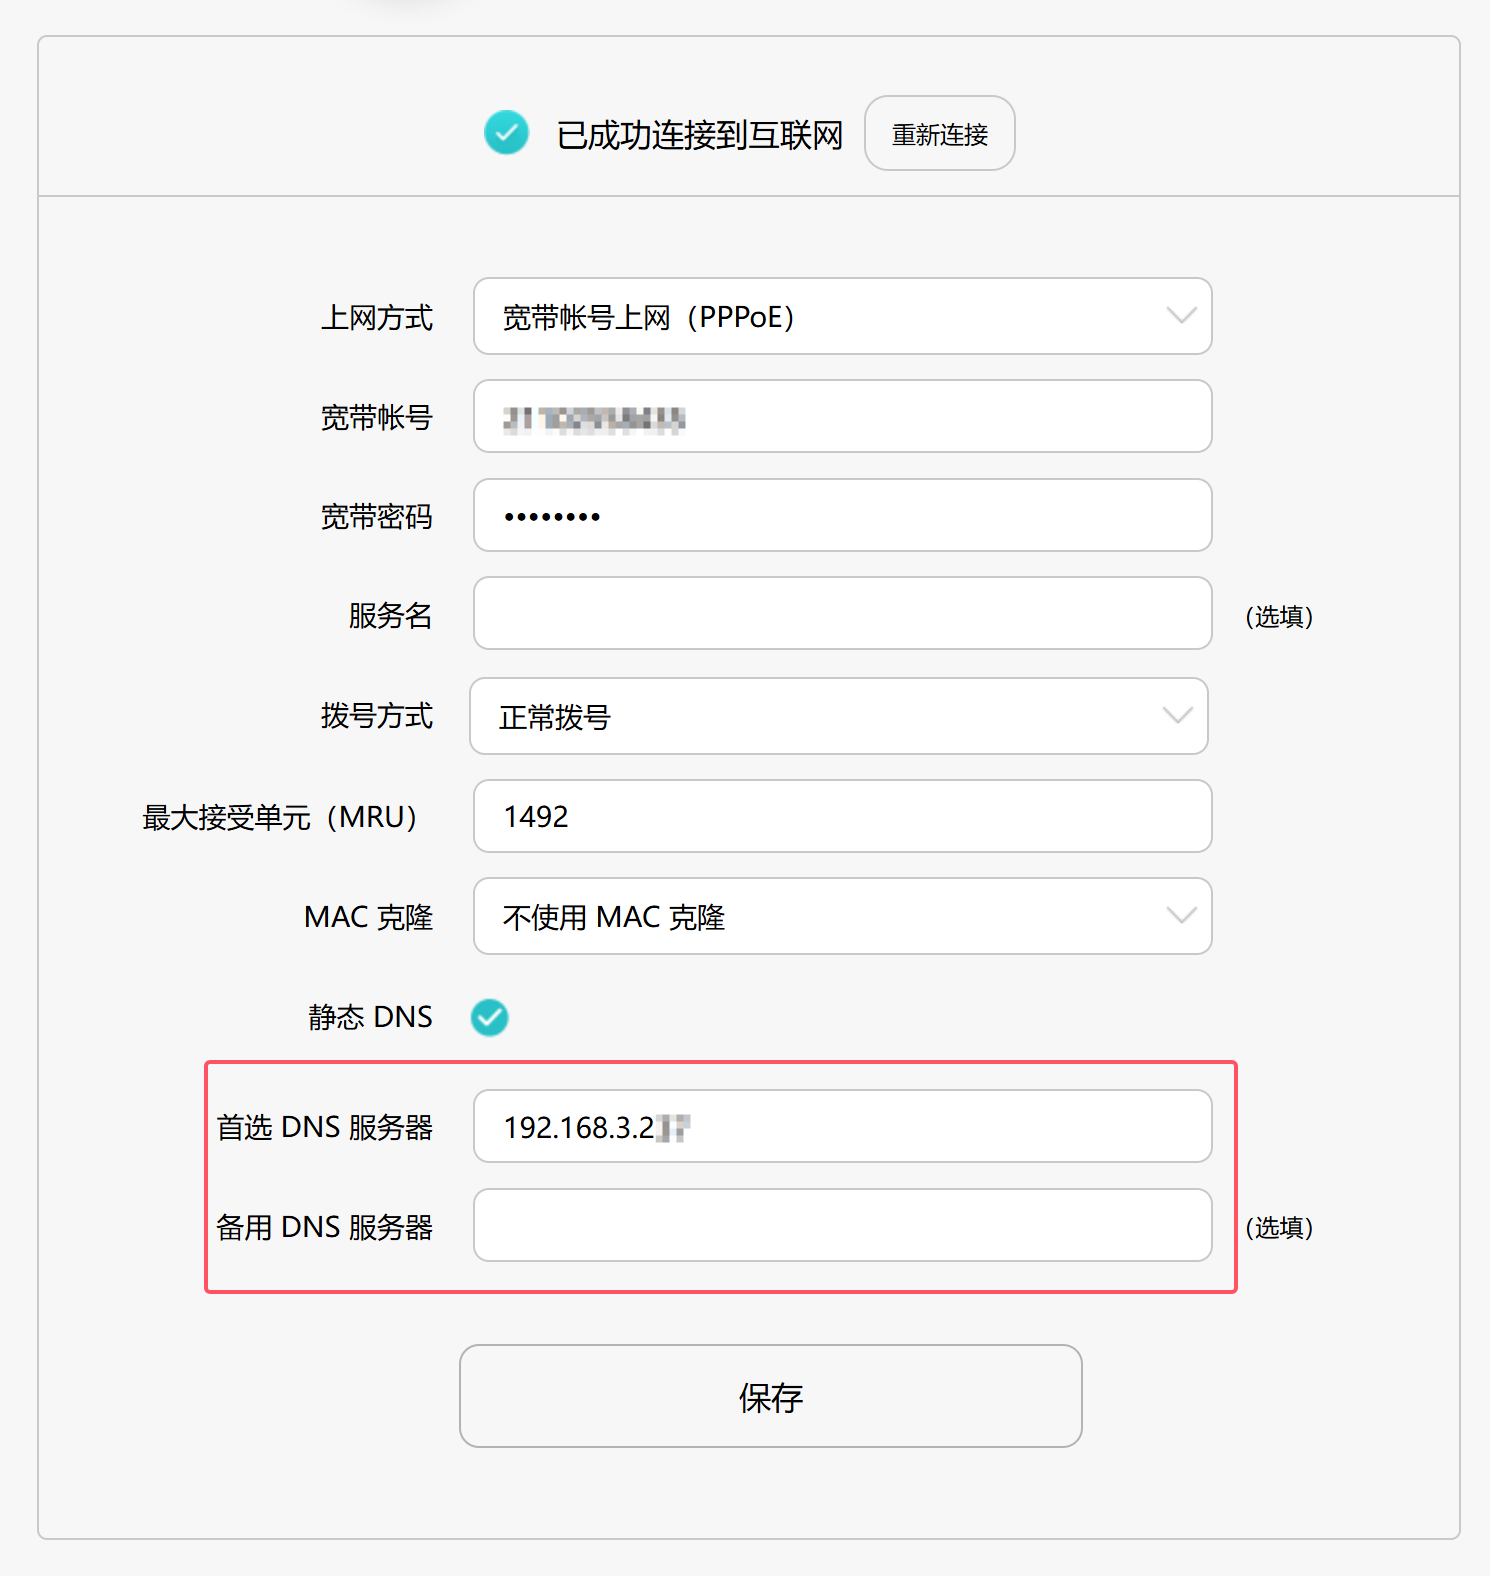Click the dropdown chevron of 拨号方式
The image size is (1490, 1576).
point(1180,716)
